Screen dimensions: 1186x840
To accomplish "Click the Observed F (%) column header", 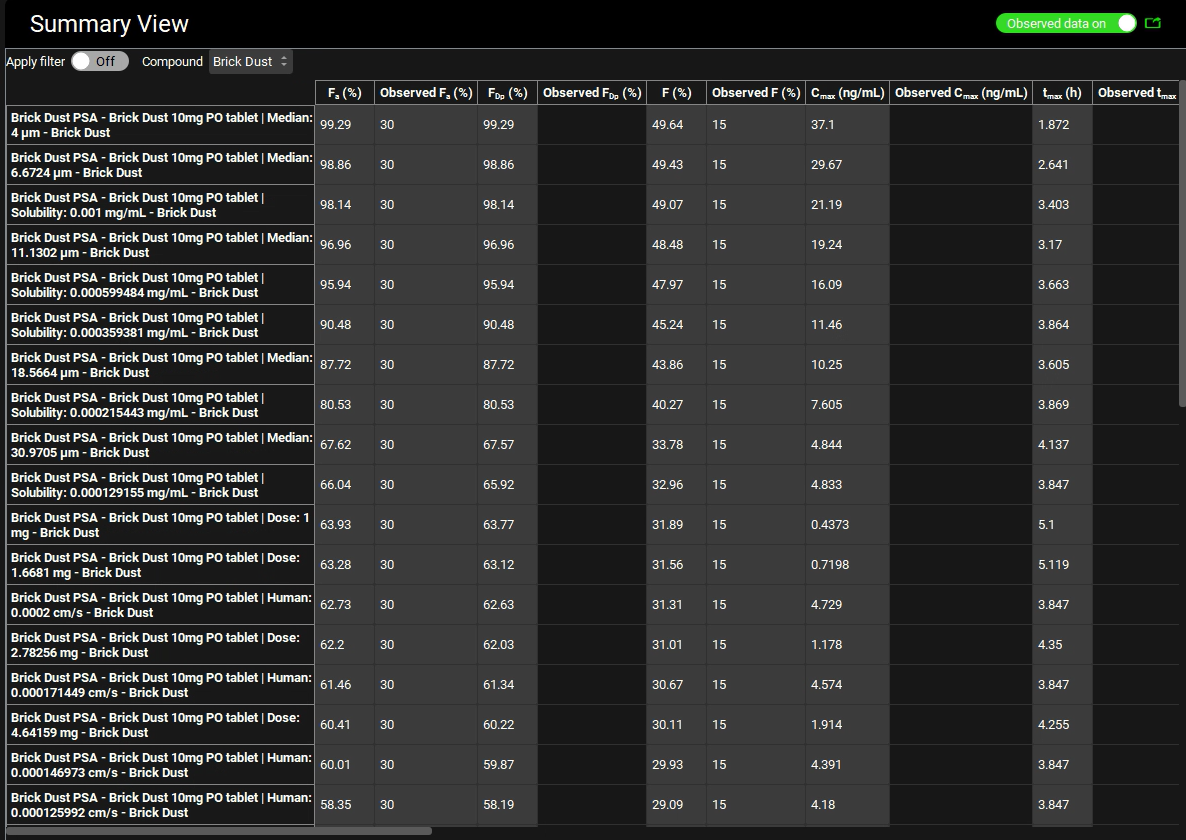I will tap(756, 93).
